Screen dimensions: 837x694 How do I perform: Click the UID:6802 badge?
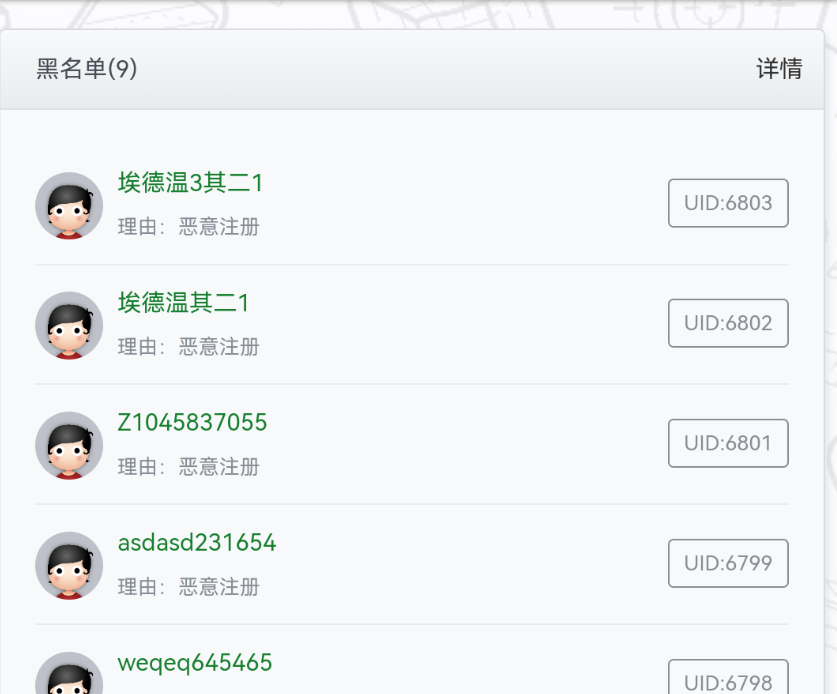pyautogui.click(x=728, y=323)
